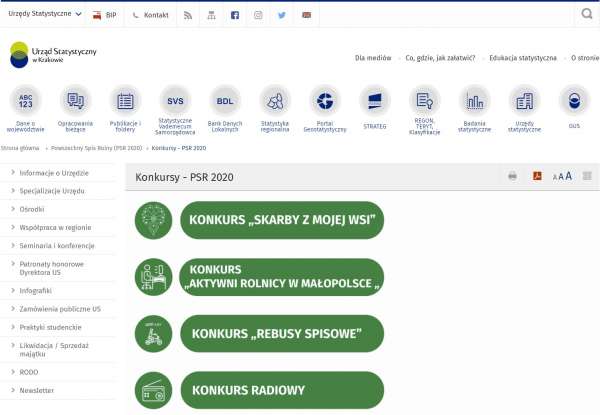Print the page using printer icon
Image resolution: width=600 pixels, height=415 pixels.
point(512,176)
